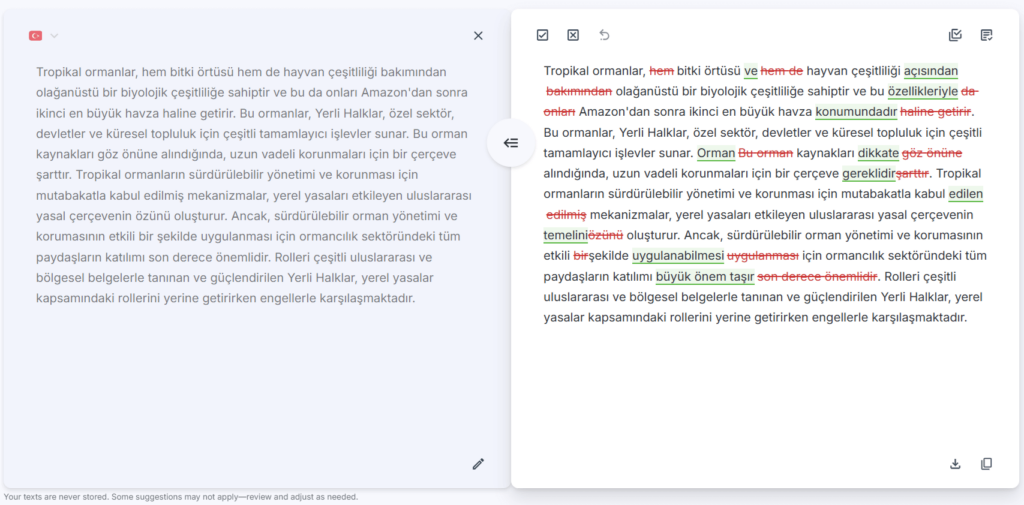Screen dimensions: 1024x505
Task: Open the Turkish flag language dropdown
Action: pos(36,36)
